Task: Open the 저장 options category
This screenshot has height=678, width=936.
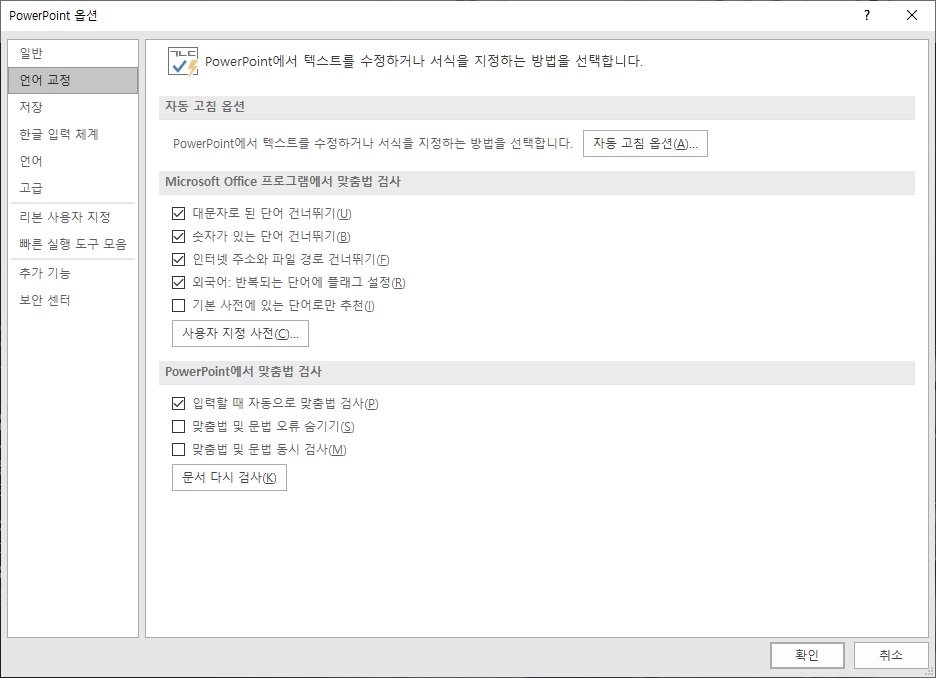Action: point(73,107)
